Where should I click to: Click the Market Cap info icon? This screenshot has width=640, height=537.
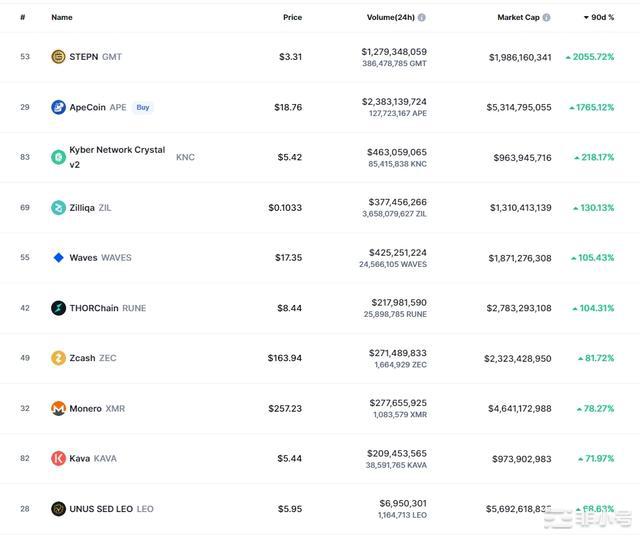(546, 17)
